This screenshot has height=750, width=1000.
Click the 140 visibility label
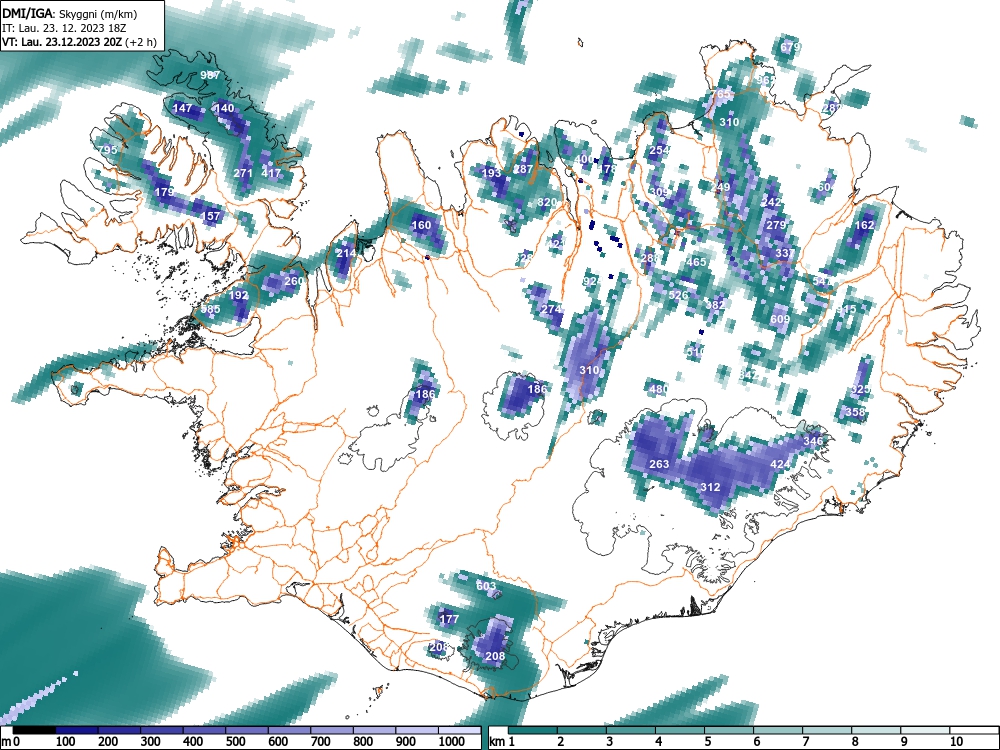(x=224, y=108)
